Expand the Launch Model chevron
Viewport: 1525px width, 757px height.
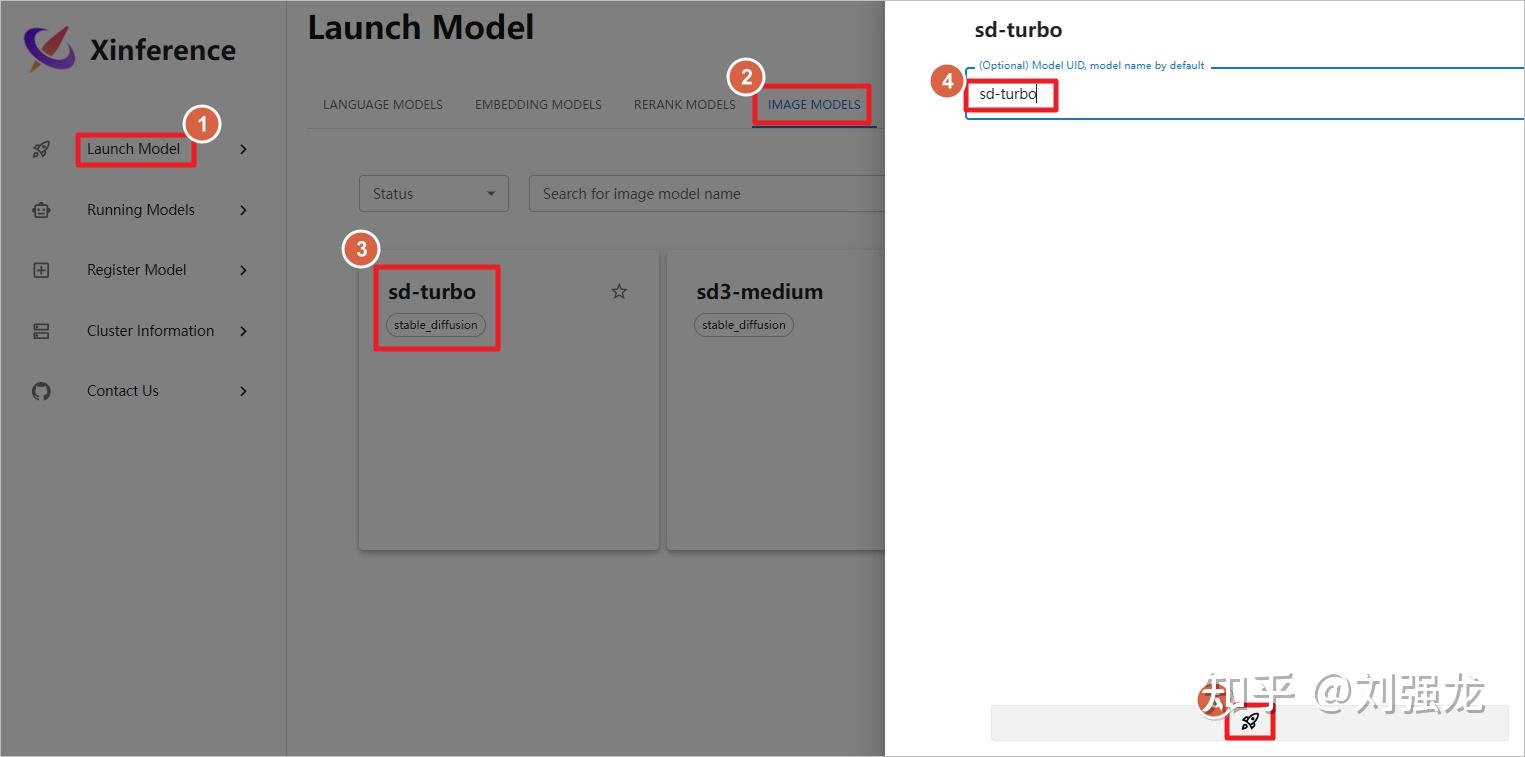pyautogui.click(x=243, y=150)
